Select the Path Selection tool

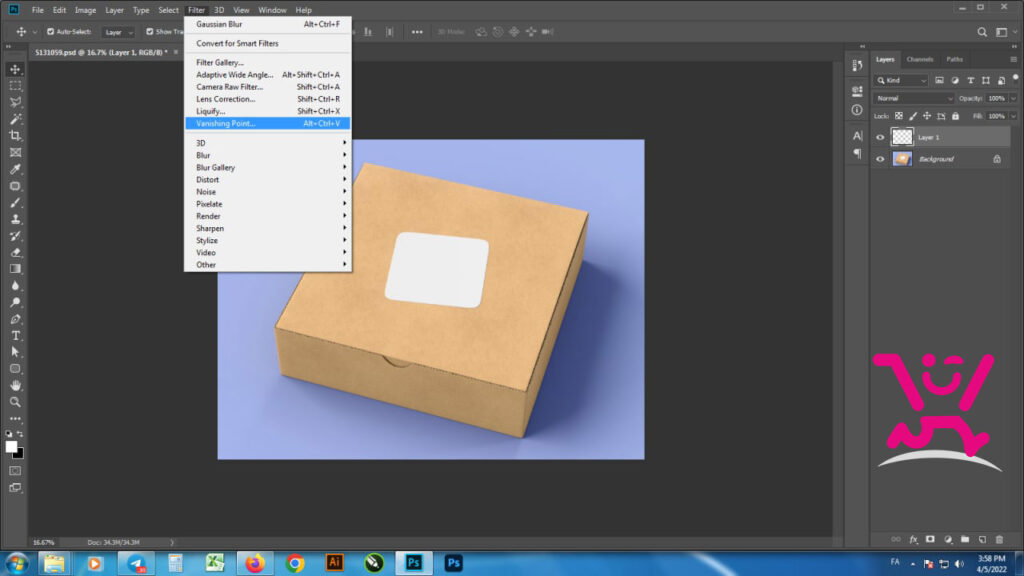[x=15, y=352]
